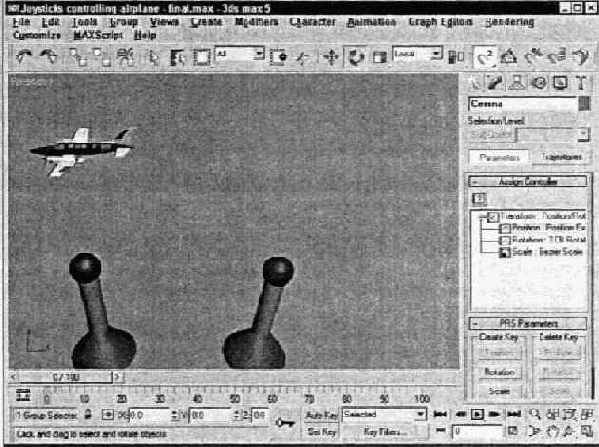Select the Select and Move tool
The image size is (599, 447).
pos(331,57)
